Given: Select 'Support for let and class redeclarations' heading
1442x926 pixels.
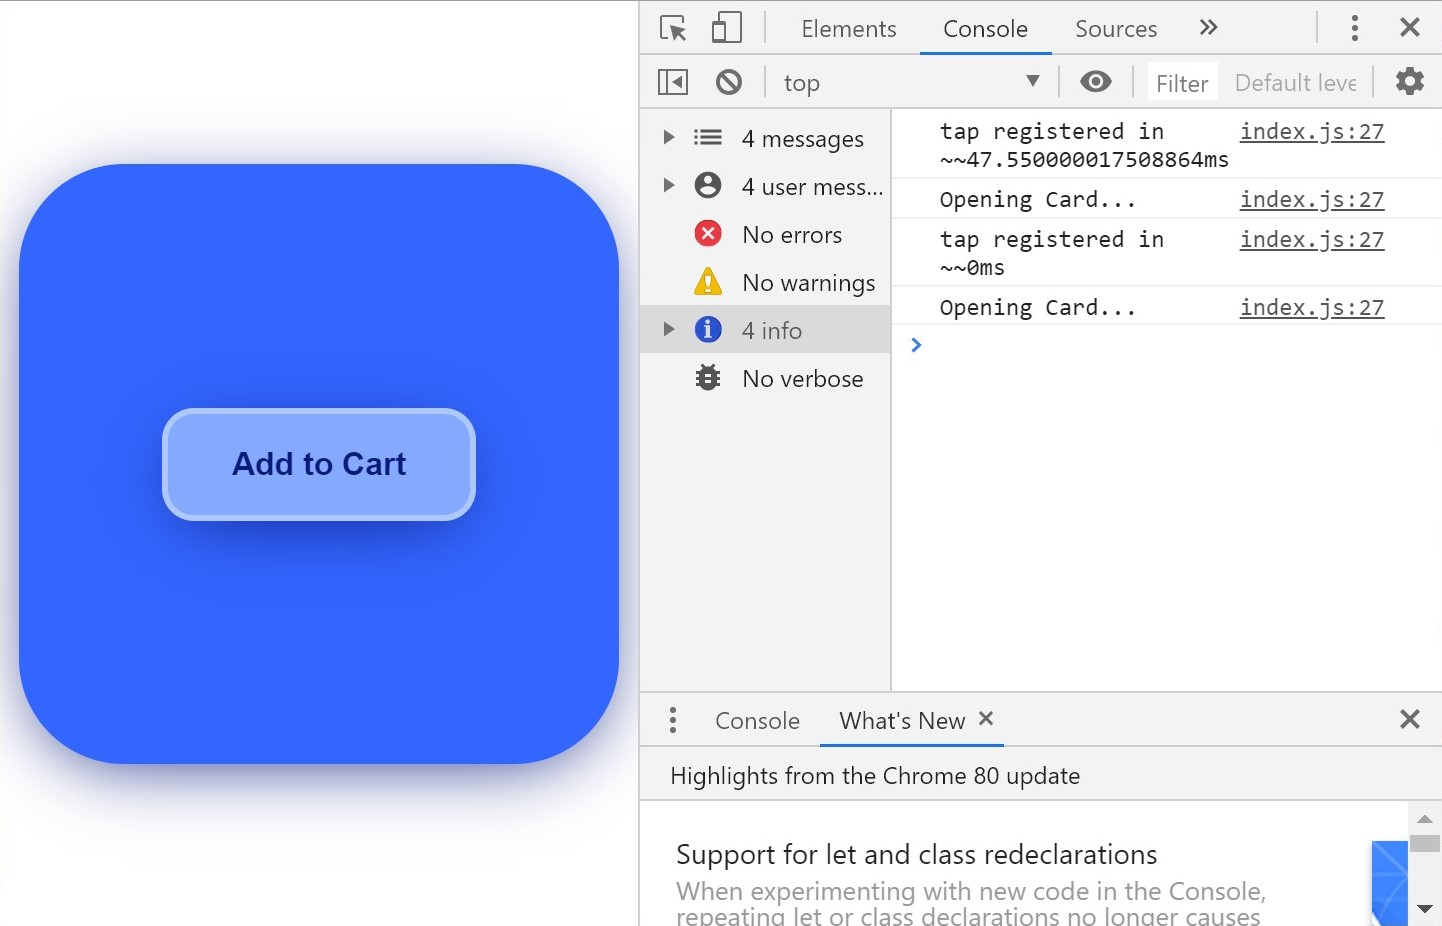Looking at the screenshot, I should (x=916, y=854).
